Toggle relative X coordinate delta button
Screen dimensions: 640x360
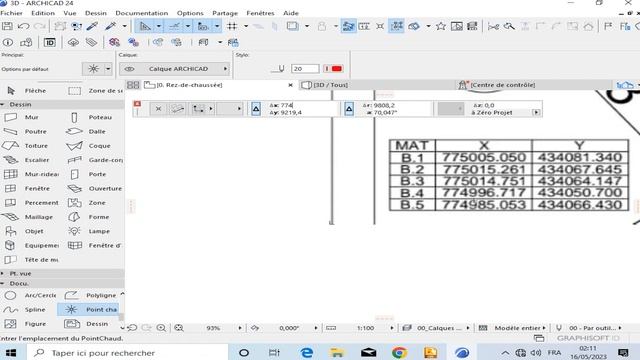pos(256,109)
